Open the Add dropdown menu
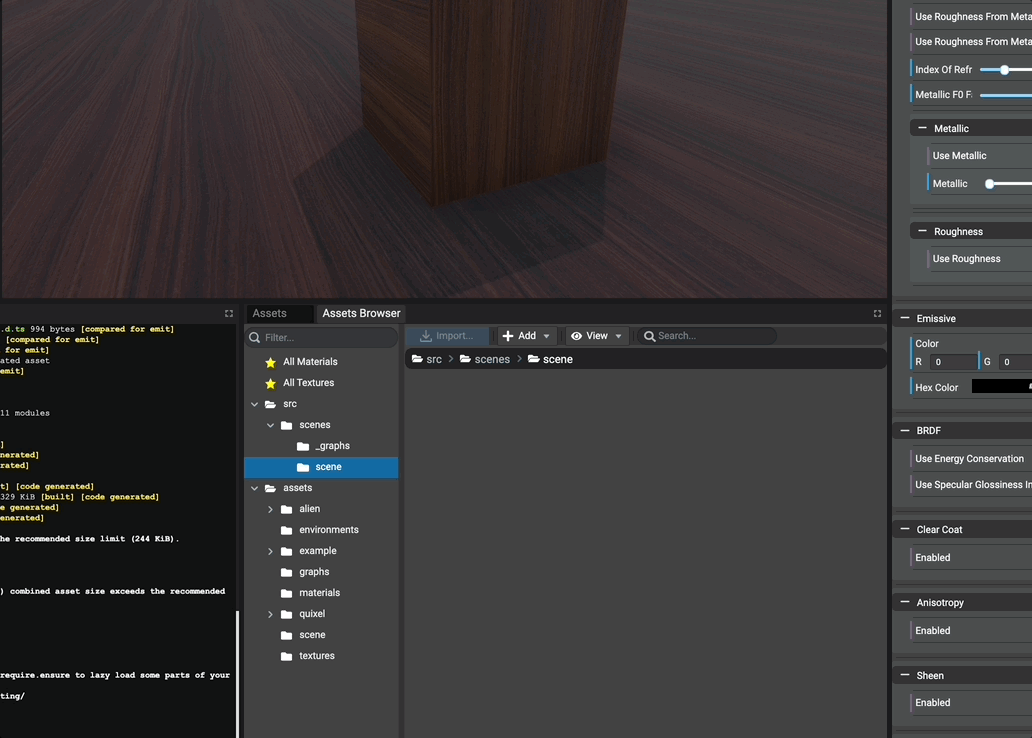 coord(526,336)
